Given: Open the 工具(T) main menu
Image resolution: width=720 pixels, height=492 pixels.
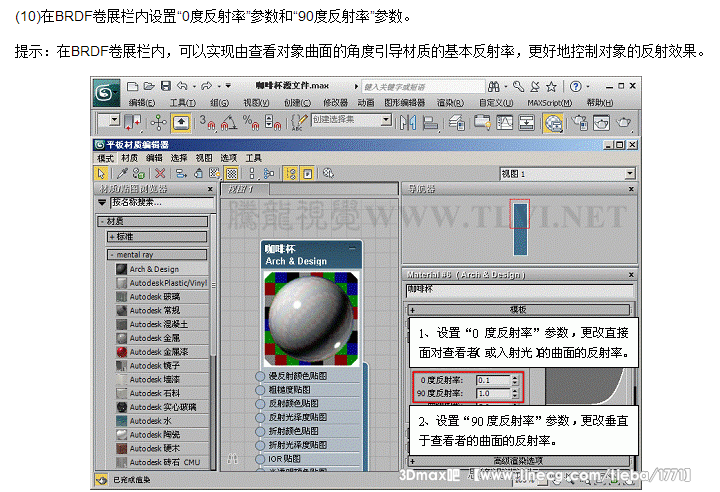Looking at the screenshot, I should (x=183, y=103).
